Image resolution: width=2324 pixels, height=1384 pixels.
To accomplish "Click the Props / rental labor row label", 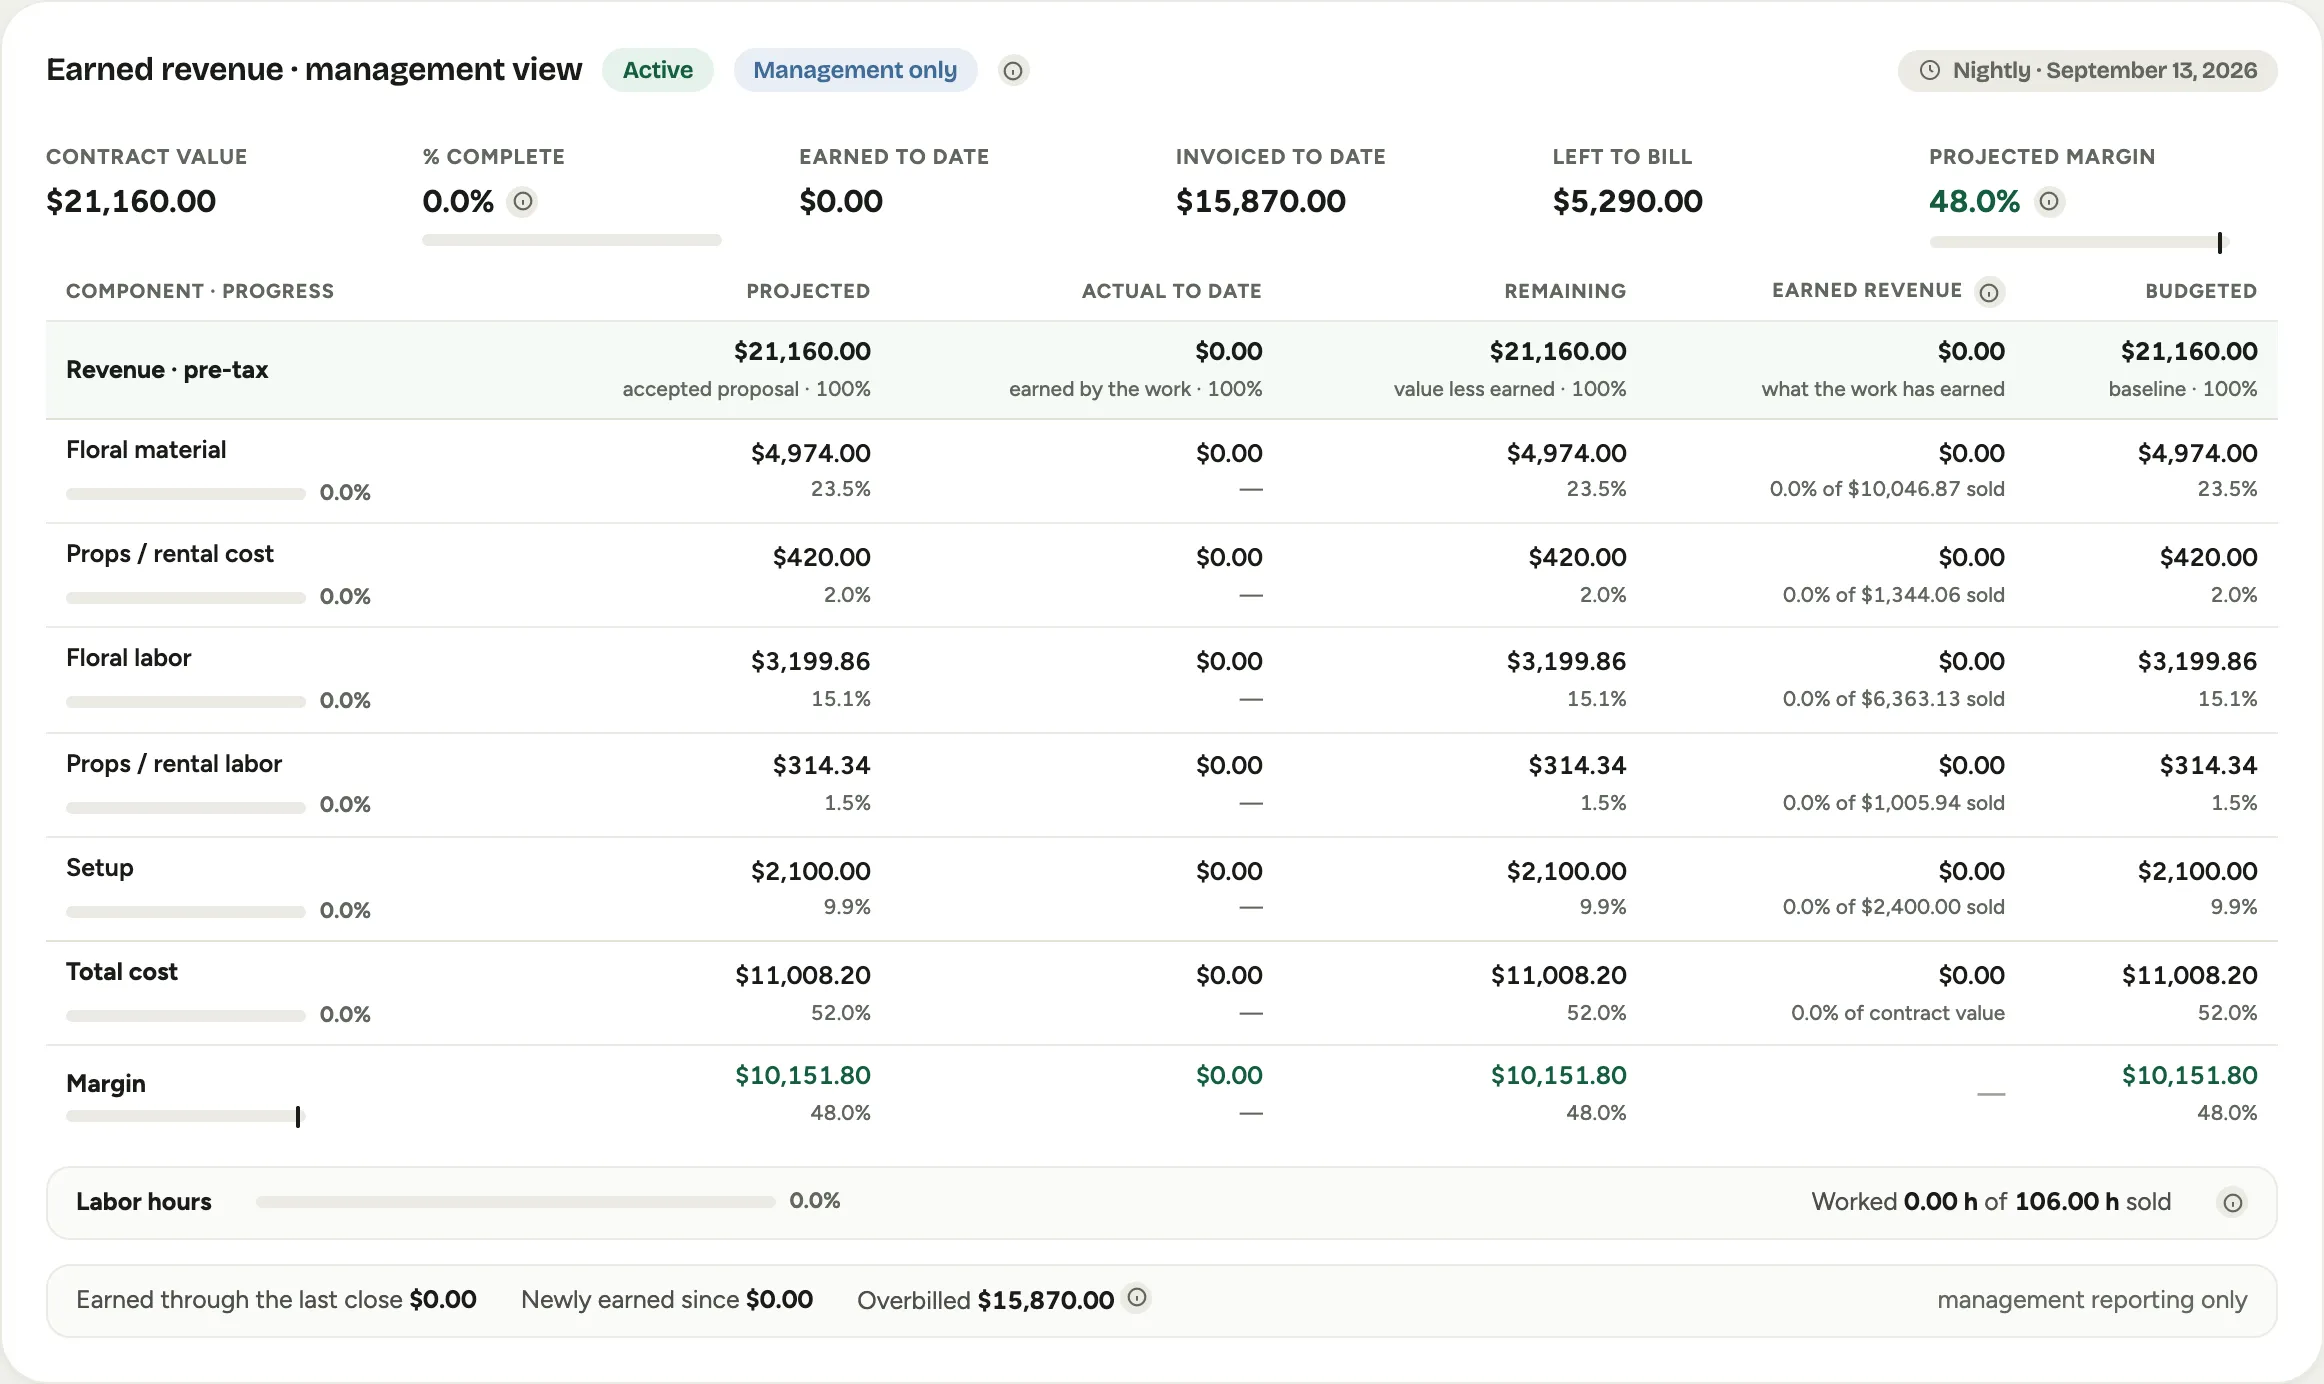I will coord(174,764).
